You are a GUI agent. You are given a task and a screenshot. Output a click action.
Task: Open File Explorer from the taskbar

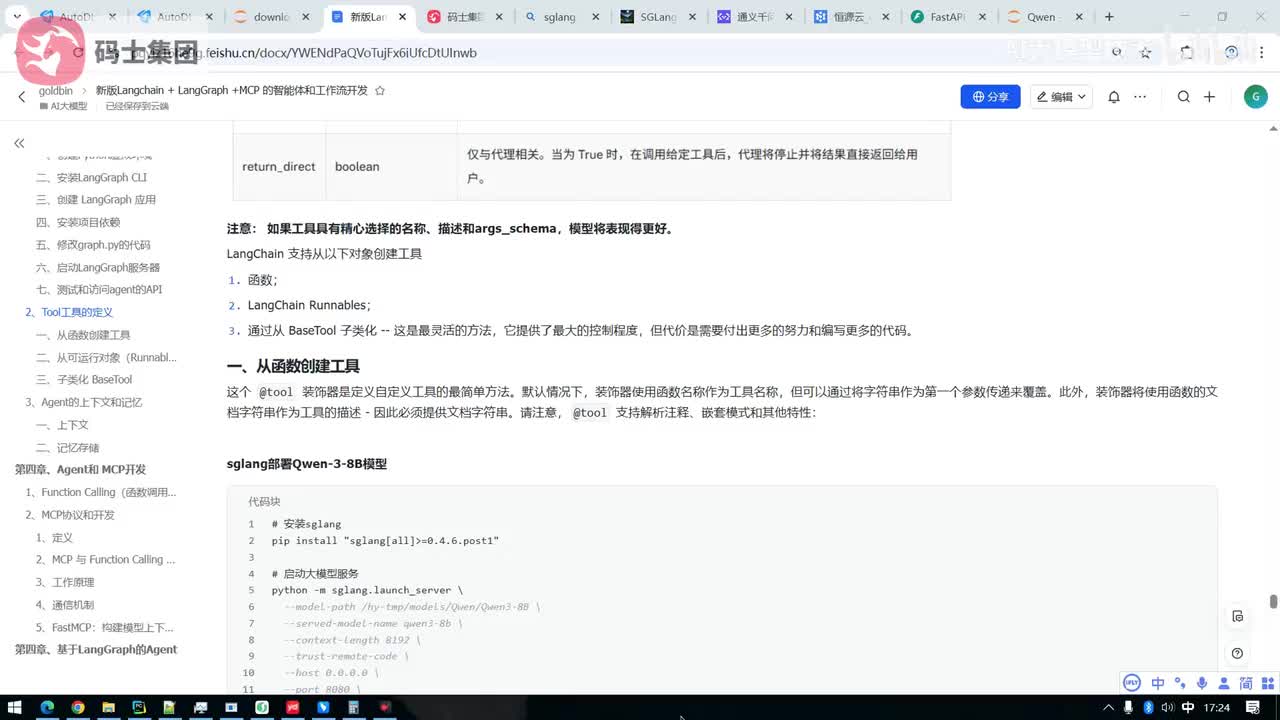108,708
